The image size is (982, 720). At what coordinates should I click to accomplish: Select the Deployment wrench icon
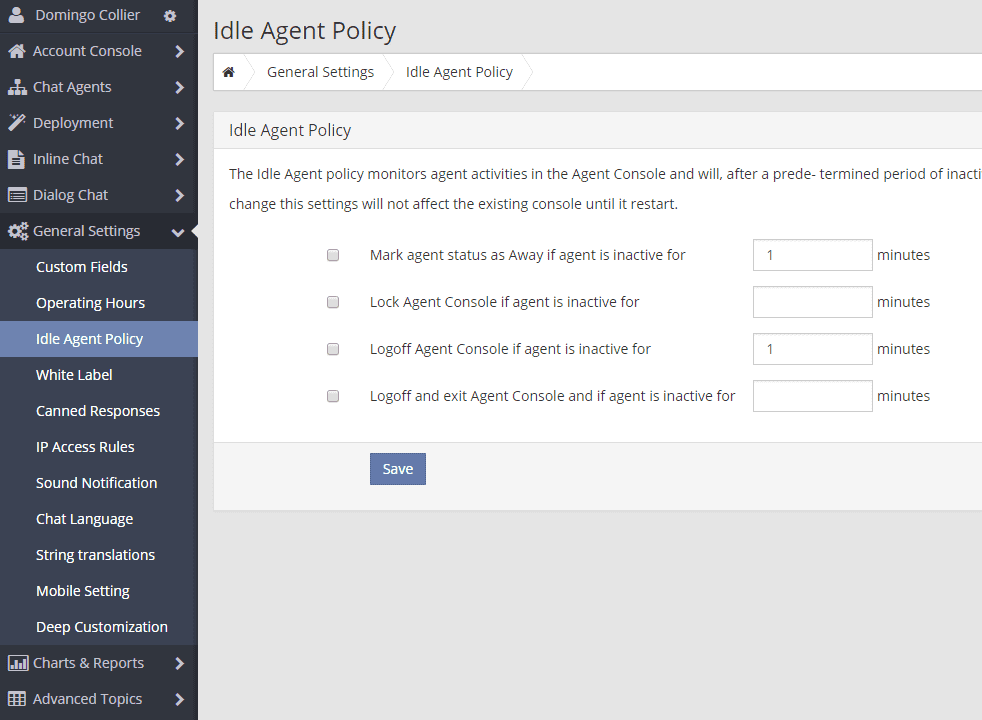tap(14, 122)
